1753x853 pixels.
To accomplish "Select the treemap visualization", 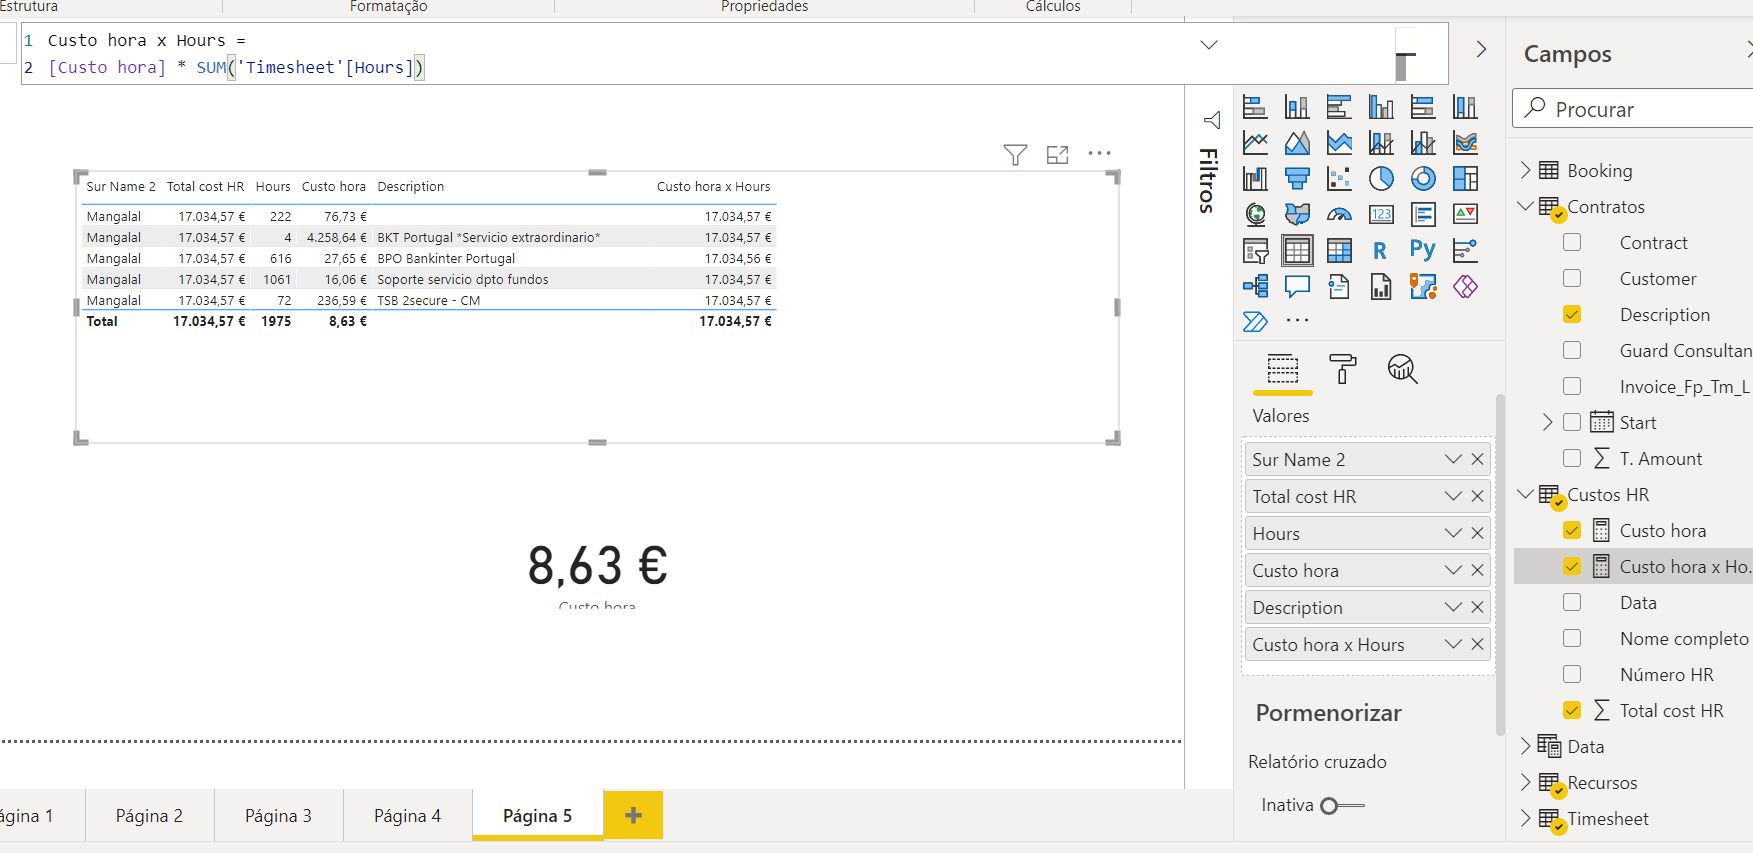I will point(1465,179).
